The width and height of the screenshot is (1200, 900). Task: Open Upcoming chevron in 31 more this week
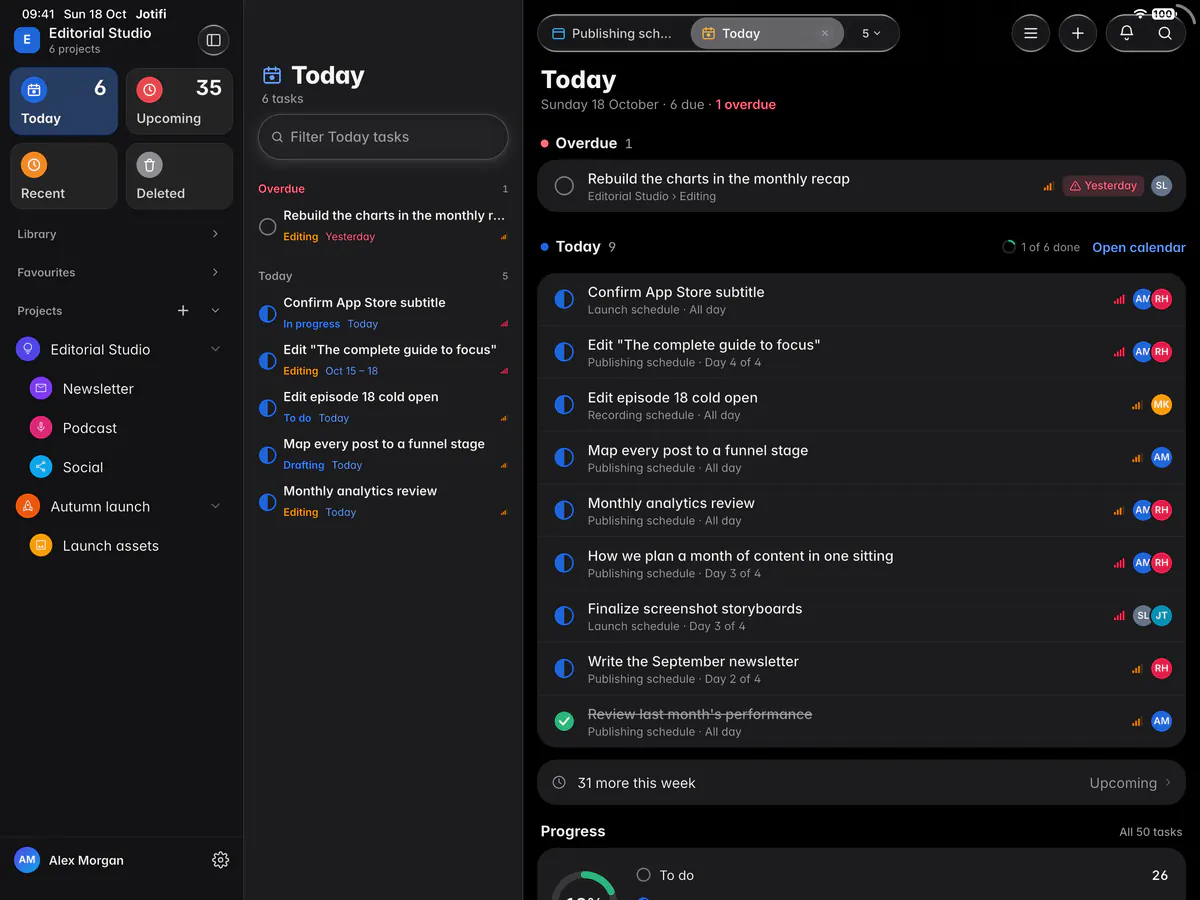click(x=1167, y=783)
